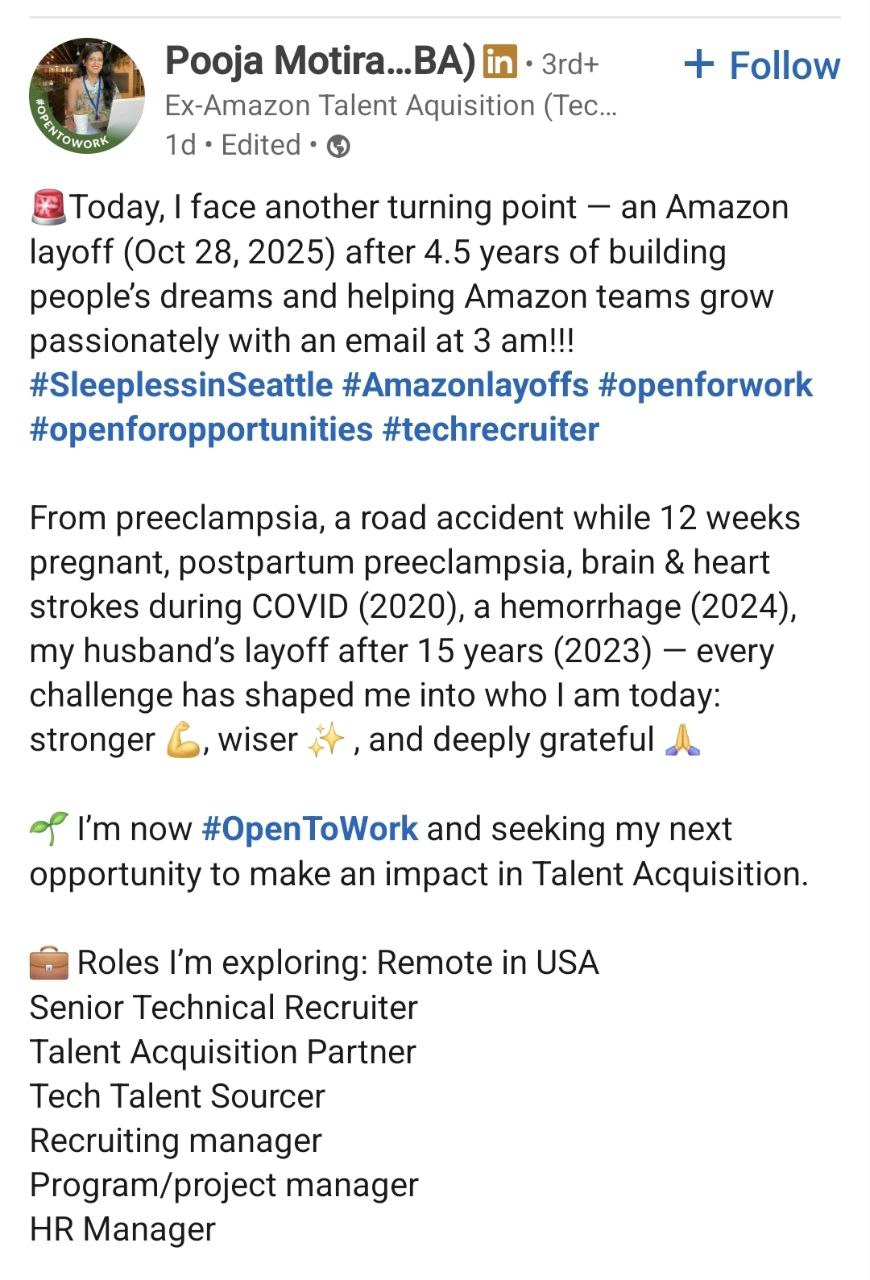Viewport: 870px width, 1280px height.
Task: Open the #openforopportunities hashtag
Action: pyautogui.click(x=201, y=429)
